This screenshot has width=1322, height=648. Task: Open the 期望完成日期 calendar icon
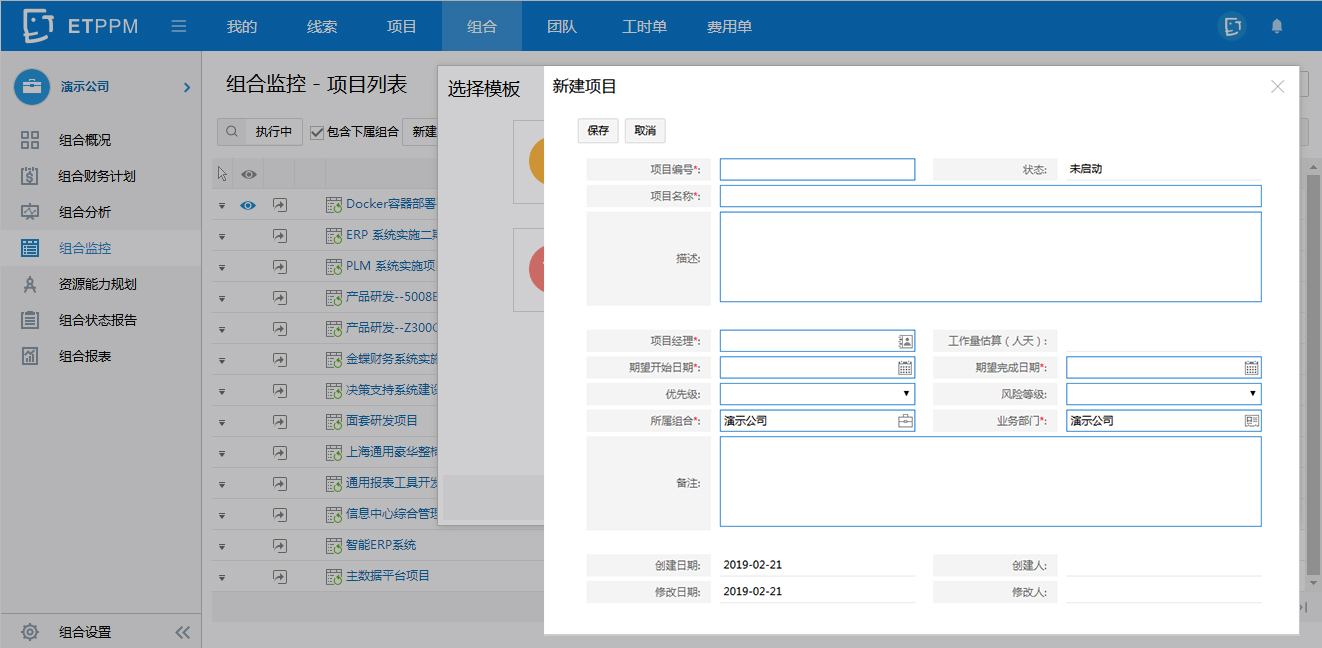1252,367
